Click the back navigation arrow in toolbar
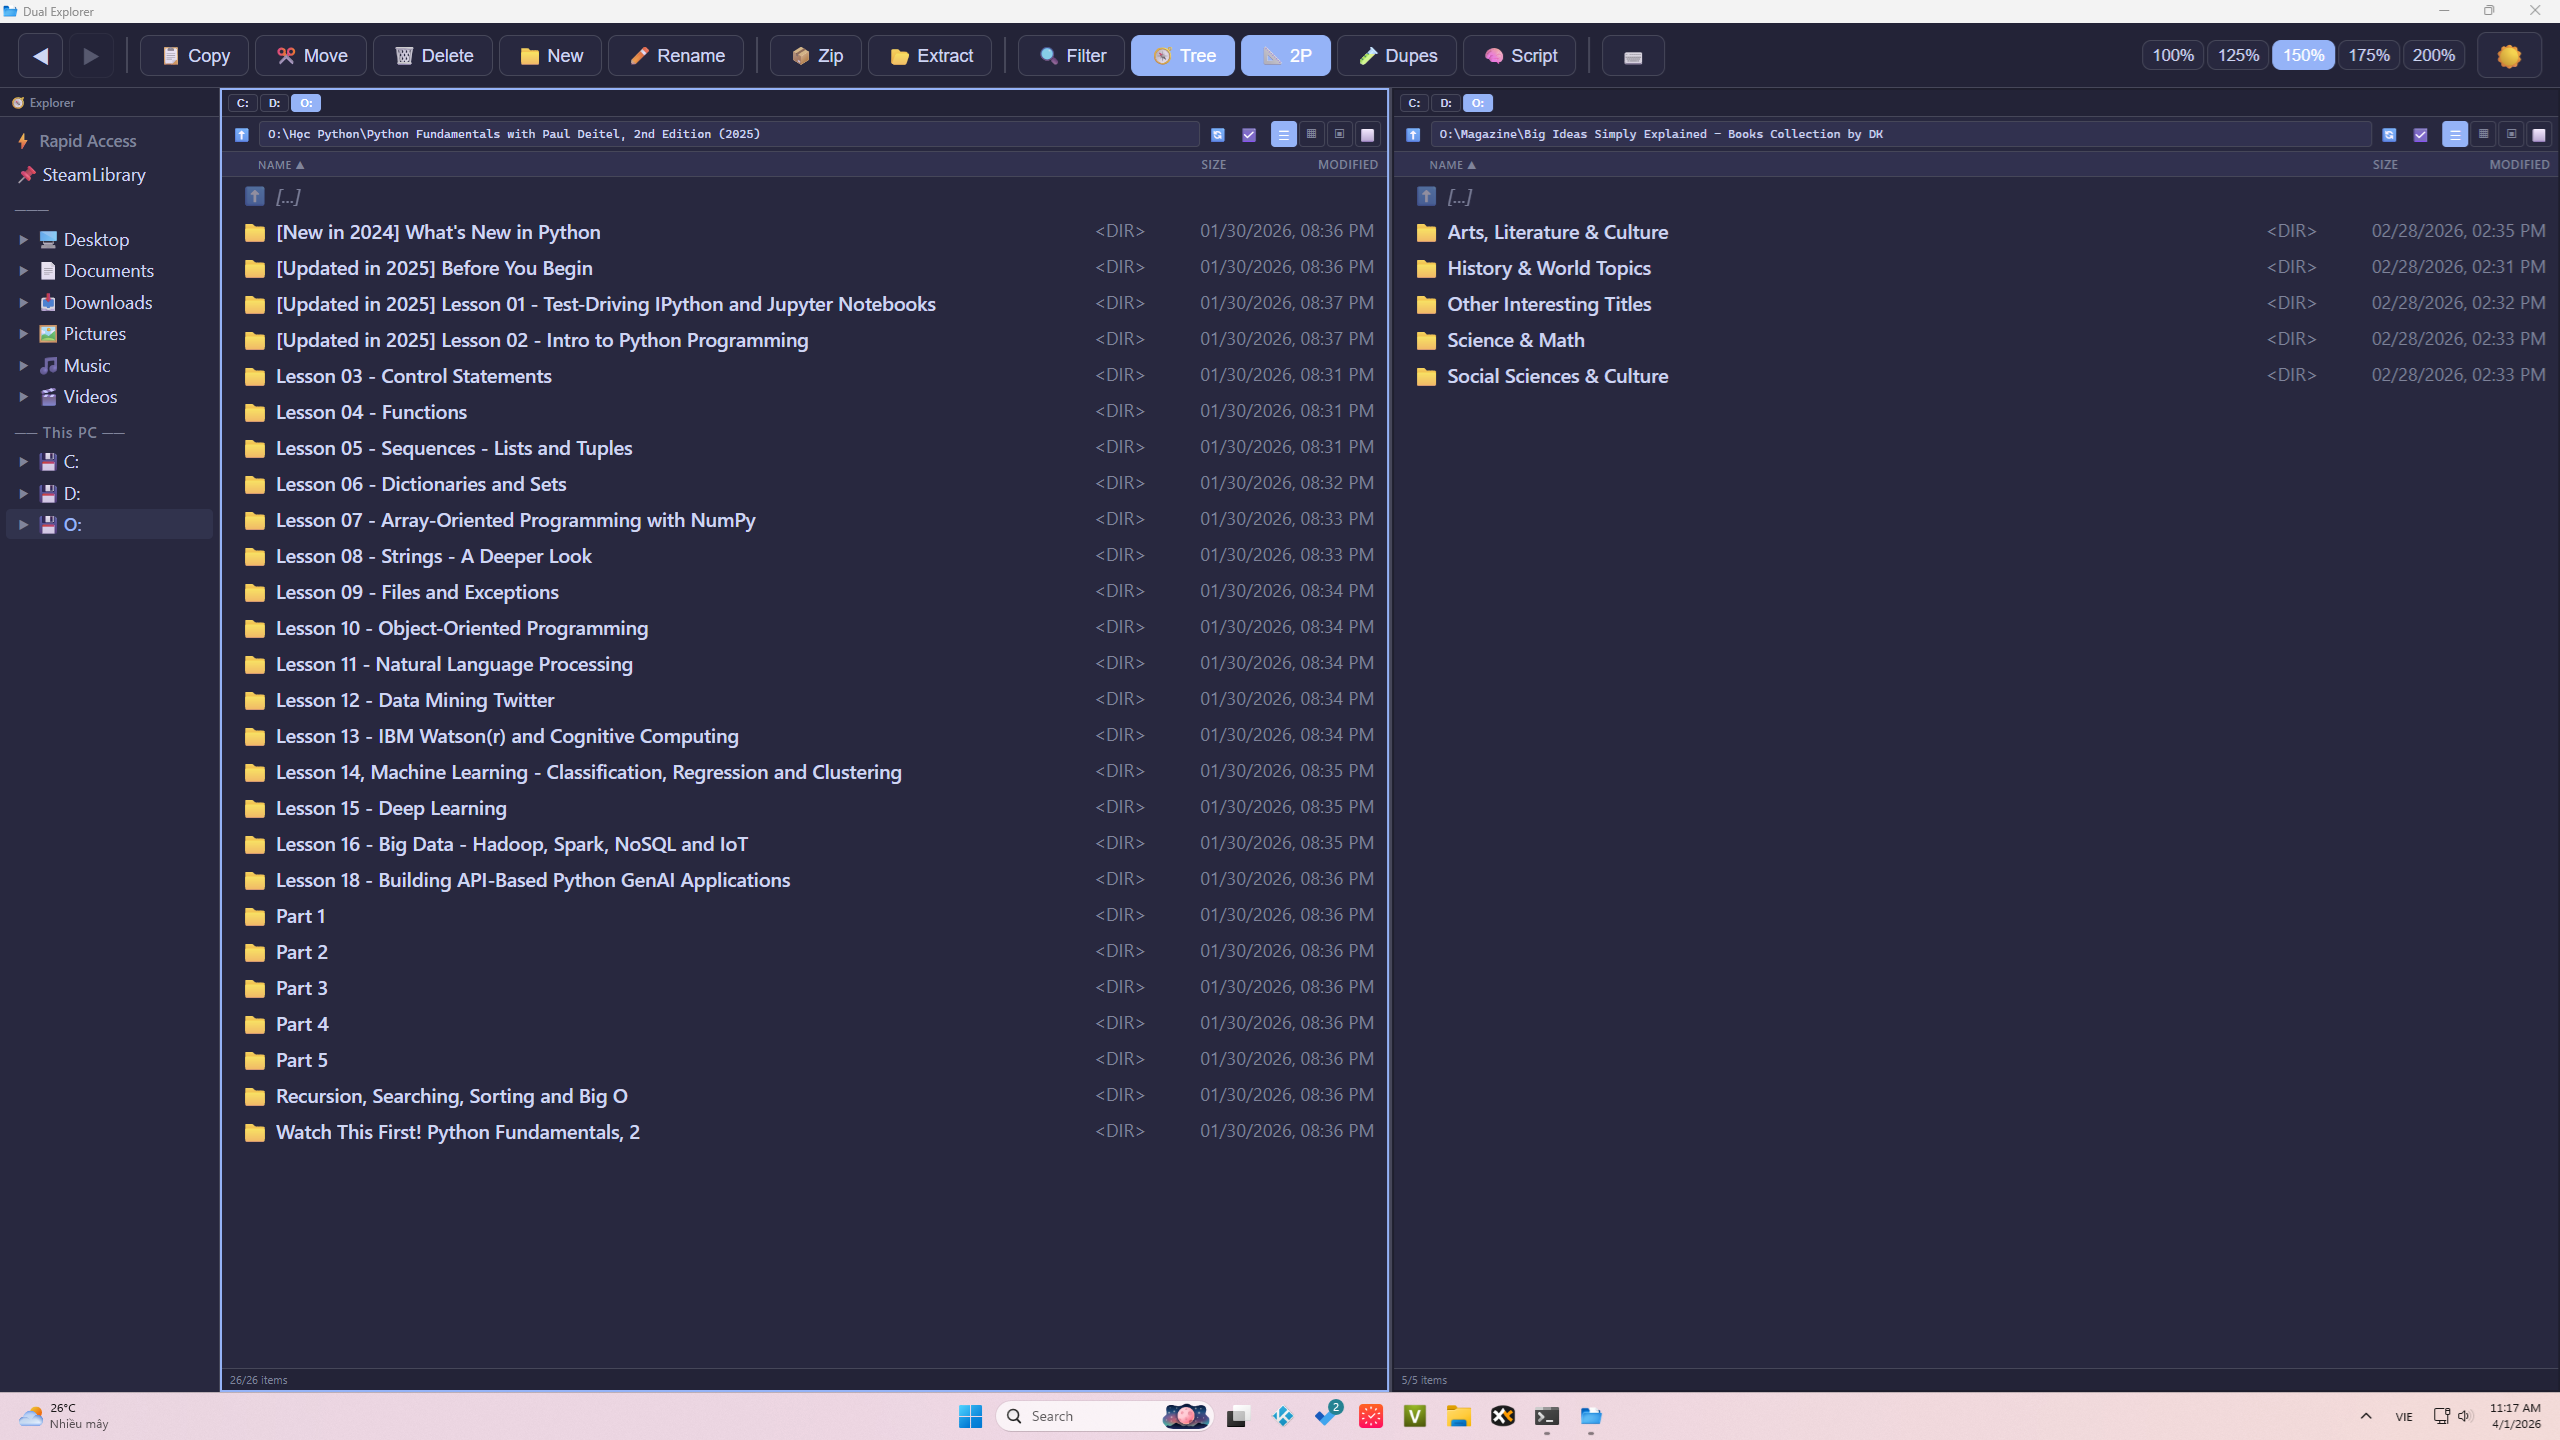The width and height of the screenshot is (2560, 1440). (40, 56)
